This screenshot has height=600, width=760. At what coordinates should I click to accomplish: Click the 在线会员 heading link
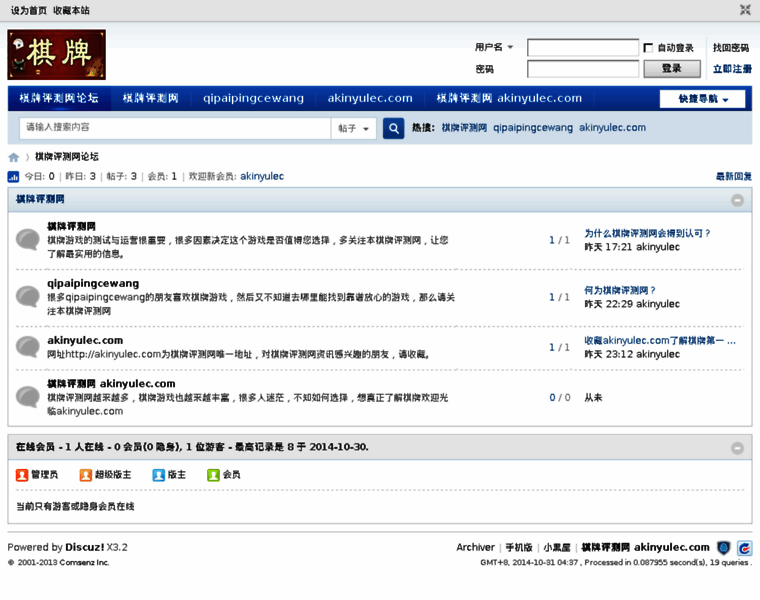(x=35, y=447)
